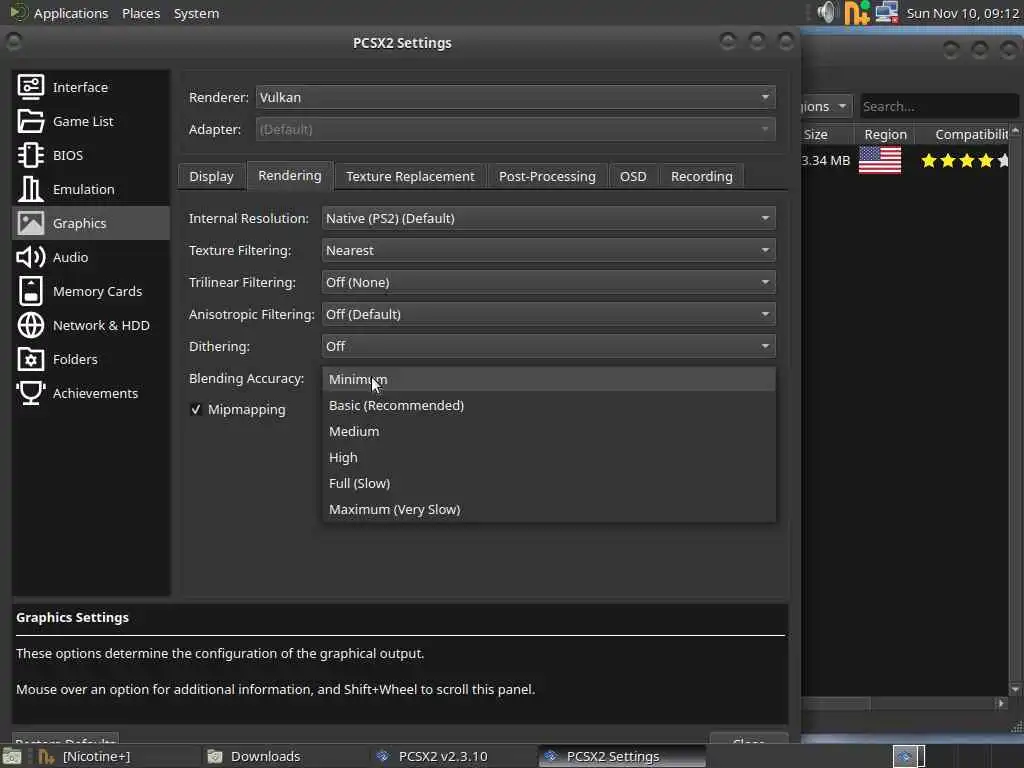Click the PCSX2 Settings taskbar button
The height and width of the screenshot is (768, 1024).
tap(622, 756)
